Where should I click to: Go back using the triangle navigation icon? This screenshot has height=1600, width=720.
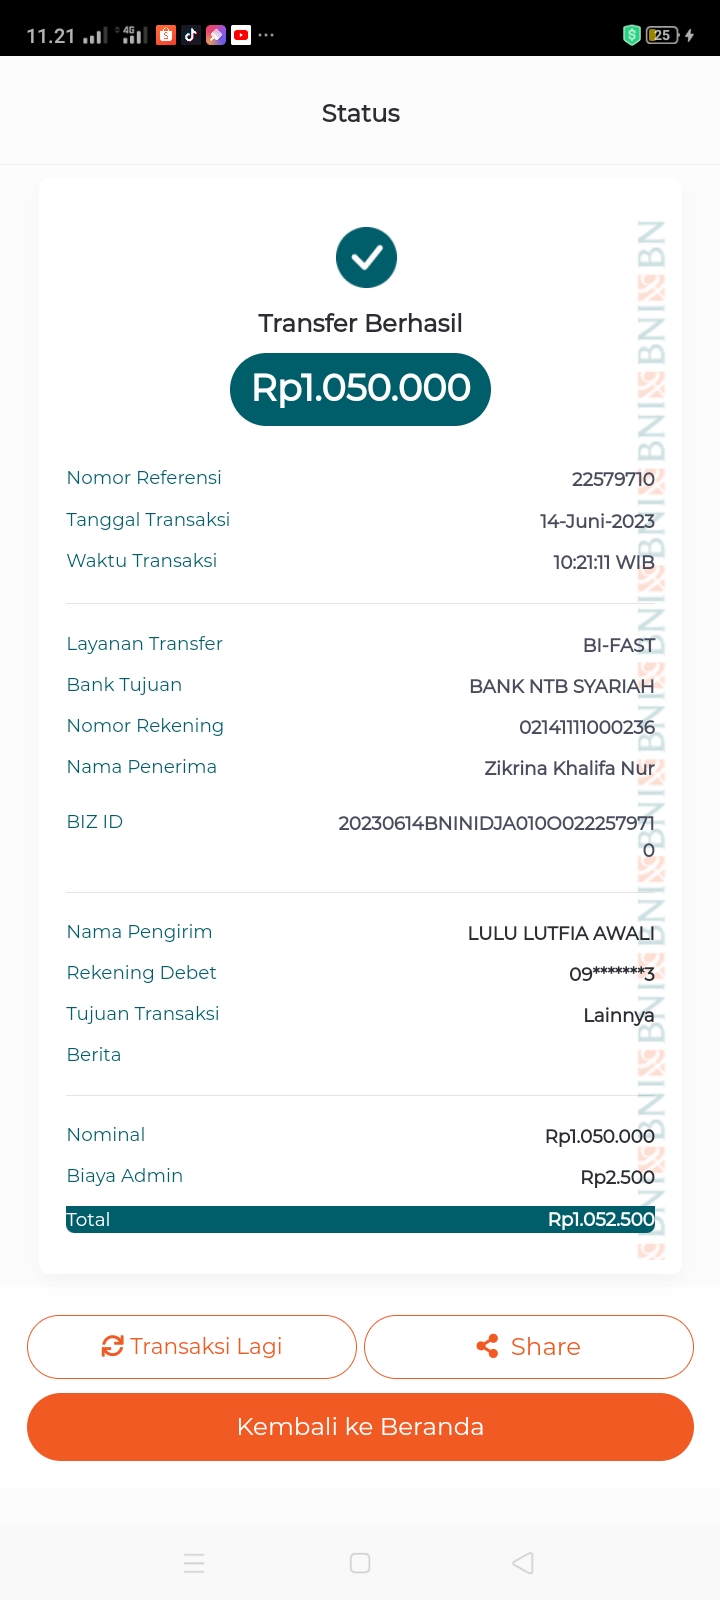523,1563
